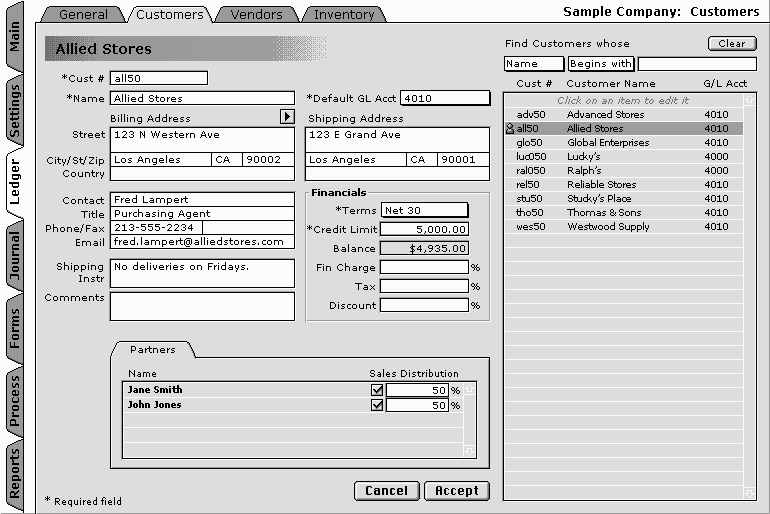Toggle John Jones sales distribution checkbox
Image resolution: width=770 pixels, height=514 pixels.
pos(377,405)
